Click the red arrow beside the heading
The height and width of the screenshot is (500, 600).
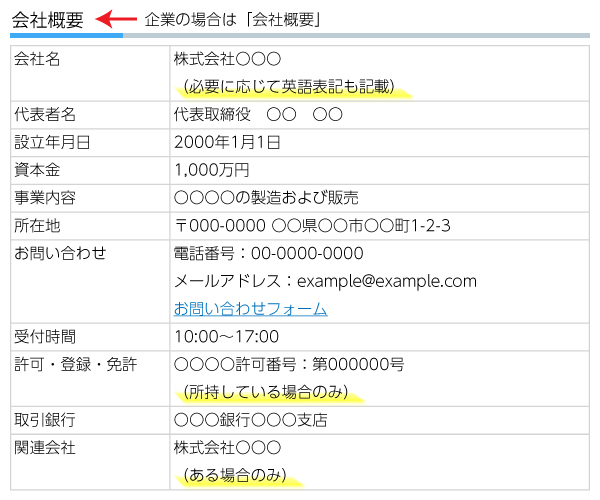(121, 19)
